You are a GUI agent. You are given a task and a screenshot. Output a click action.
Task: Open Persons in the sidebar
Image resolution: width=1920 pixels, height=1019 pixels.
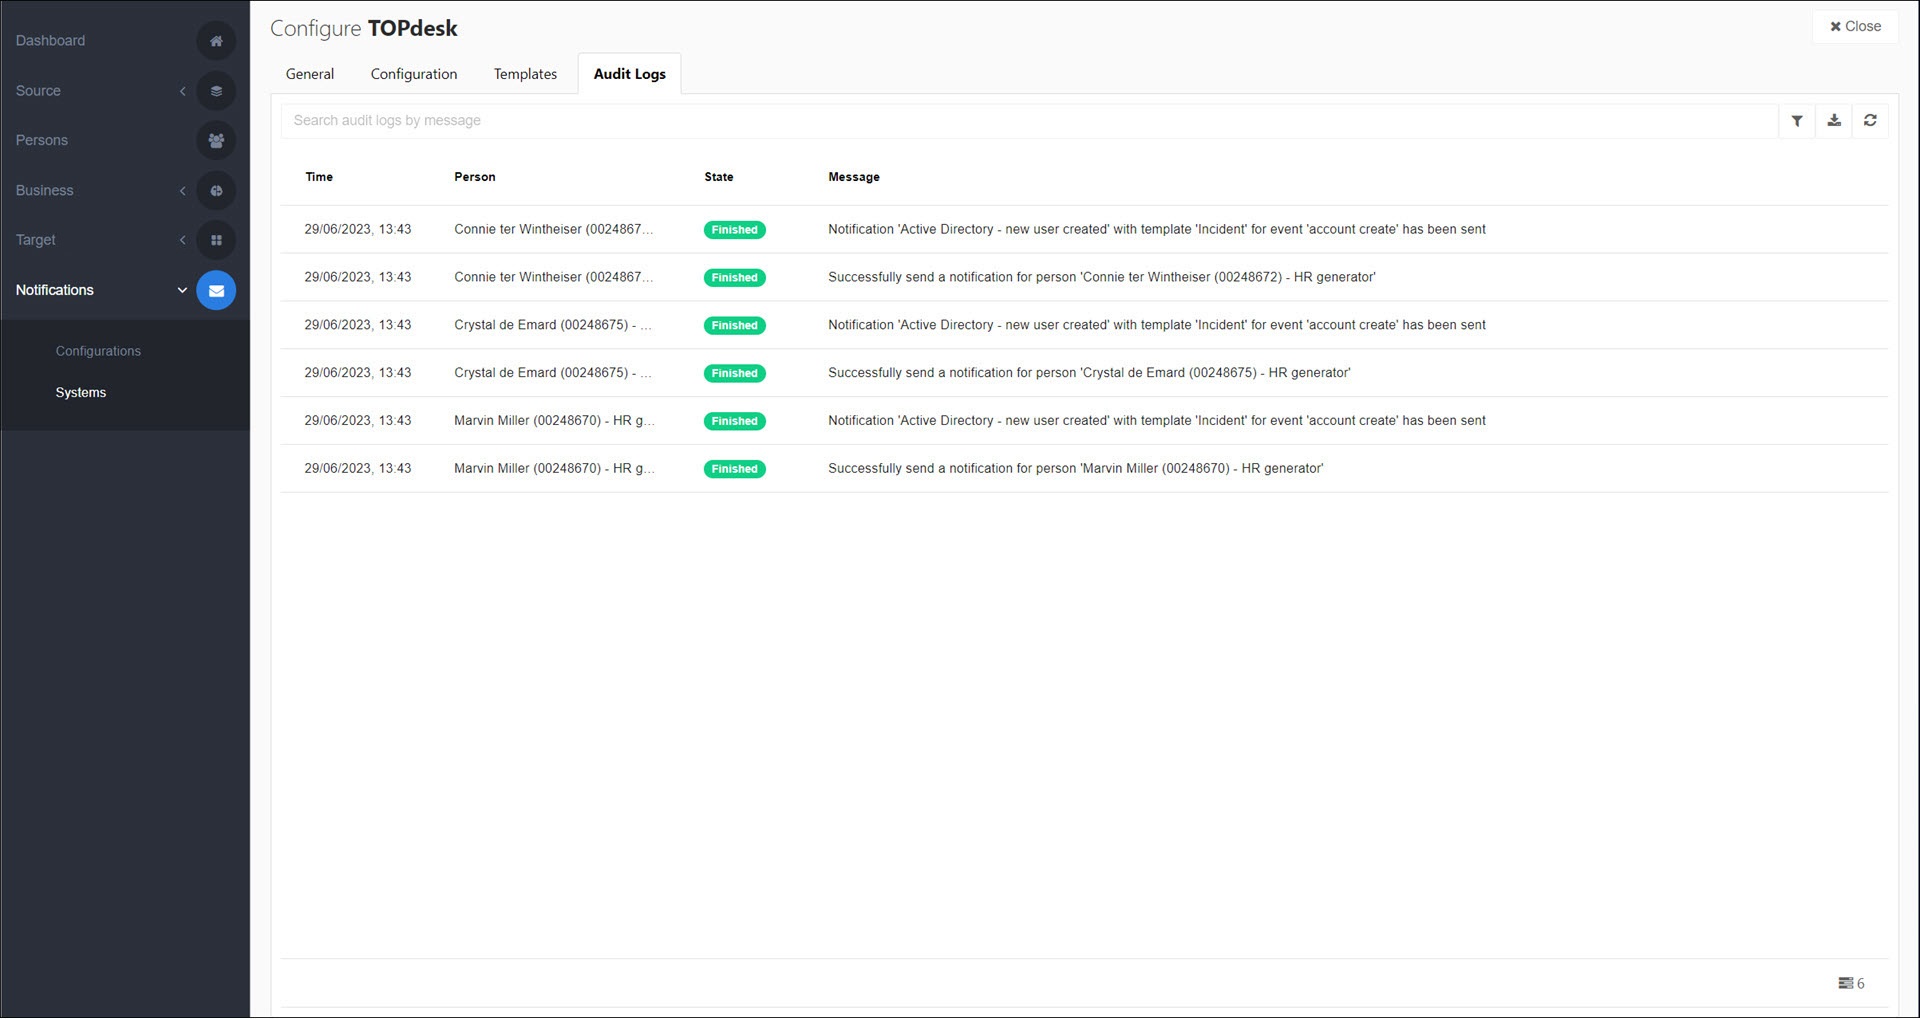(x=42, y=141)
